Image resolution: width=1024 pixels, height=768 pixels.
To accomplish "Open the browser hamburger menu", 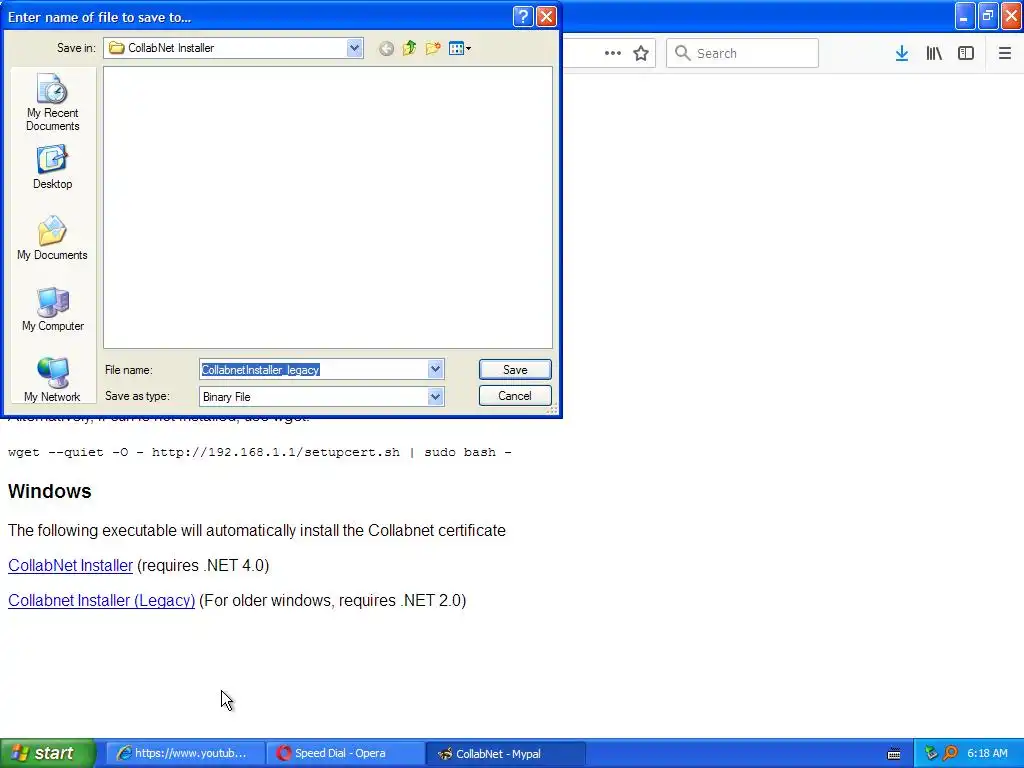I will pos(1005,53).
